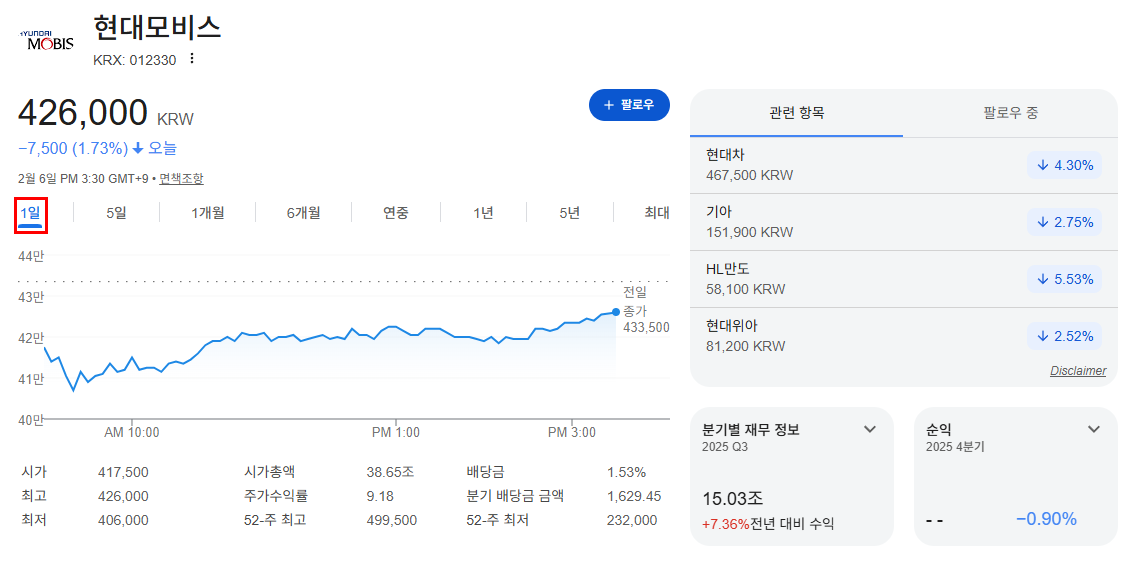
Task: Click the 5.53% change badge for HL만도
Action: (x=1065, y=279)
